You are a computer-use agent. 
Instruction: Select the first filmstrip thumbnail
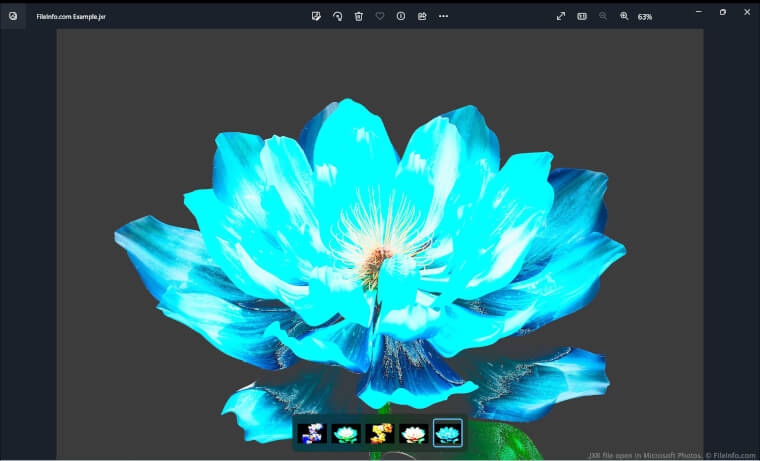point(312,433)
